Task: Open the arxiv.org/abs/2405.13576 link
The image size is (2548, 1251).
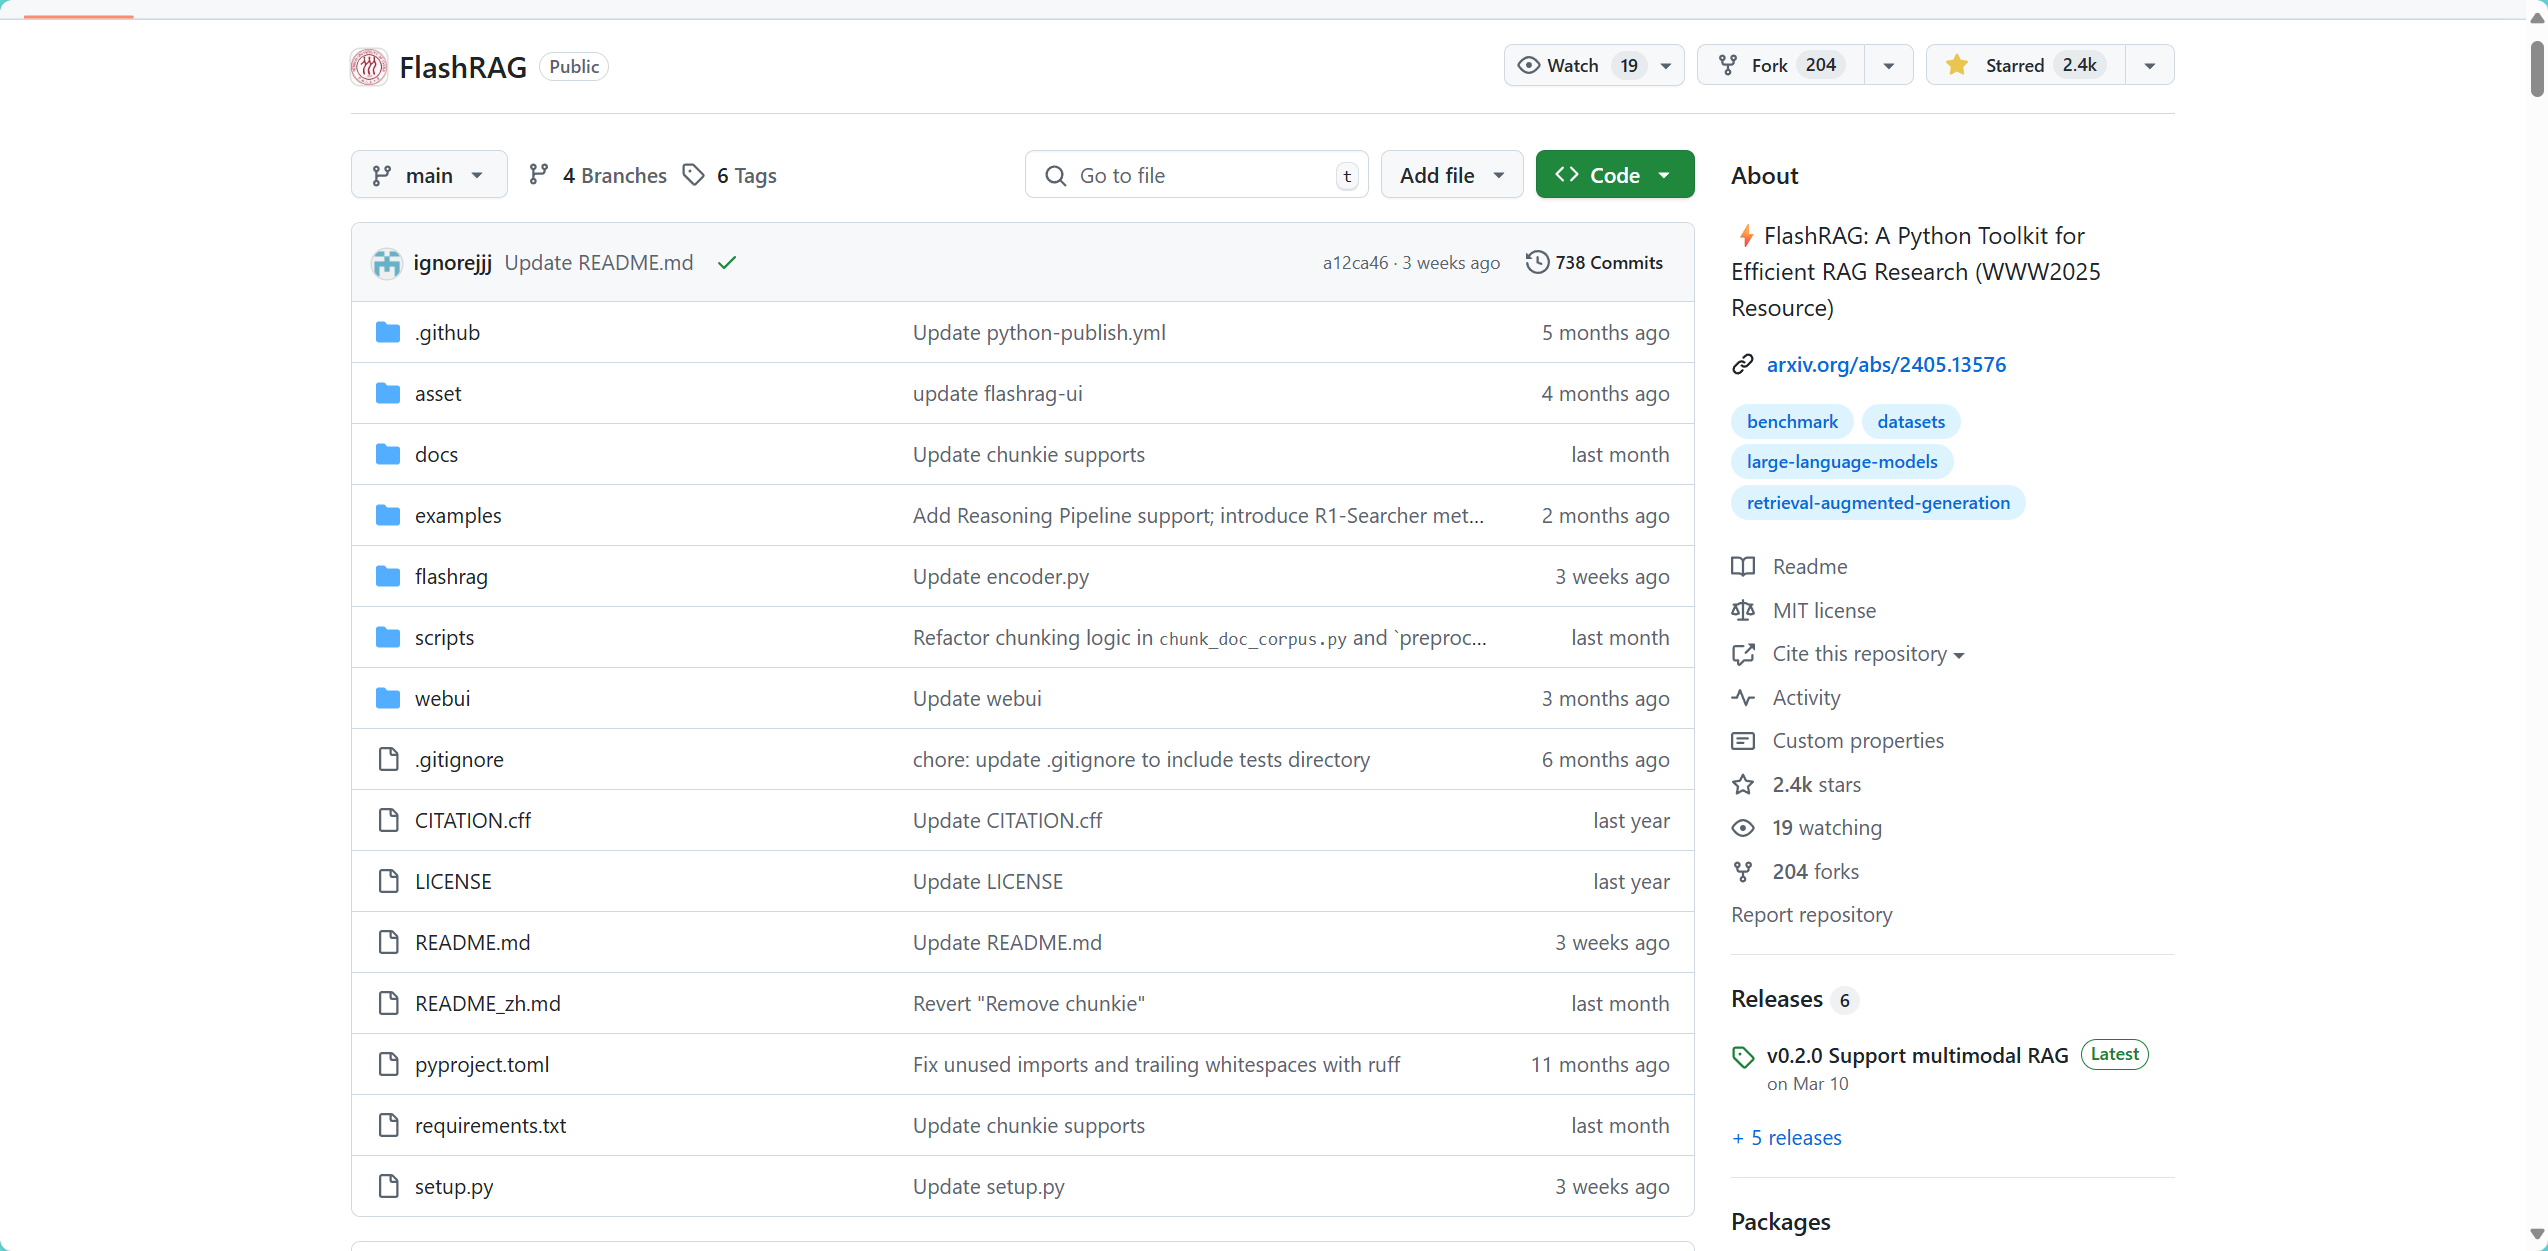Action: pyautogui.click(x=1886, y=365)
